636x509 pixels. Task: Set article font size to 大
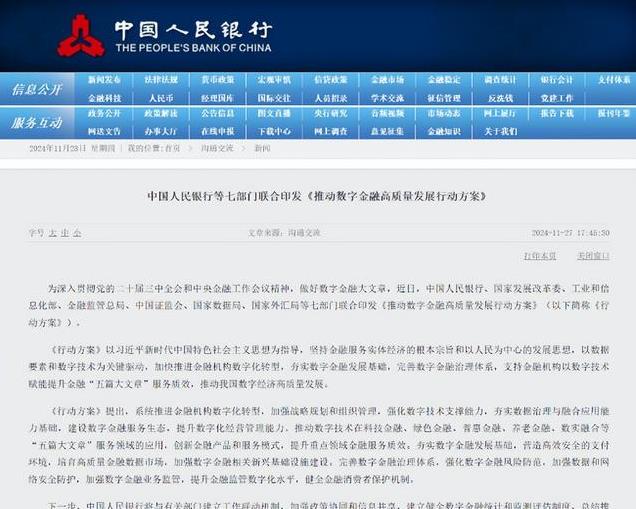[x=54, y=233]
